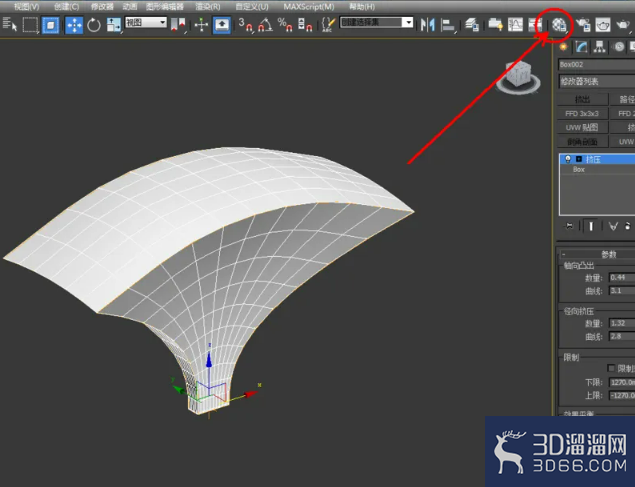Open the 修改器列表 modifier list dropdown
This screenshot has width=635, height=487.
coord(597,81)
